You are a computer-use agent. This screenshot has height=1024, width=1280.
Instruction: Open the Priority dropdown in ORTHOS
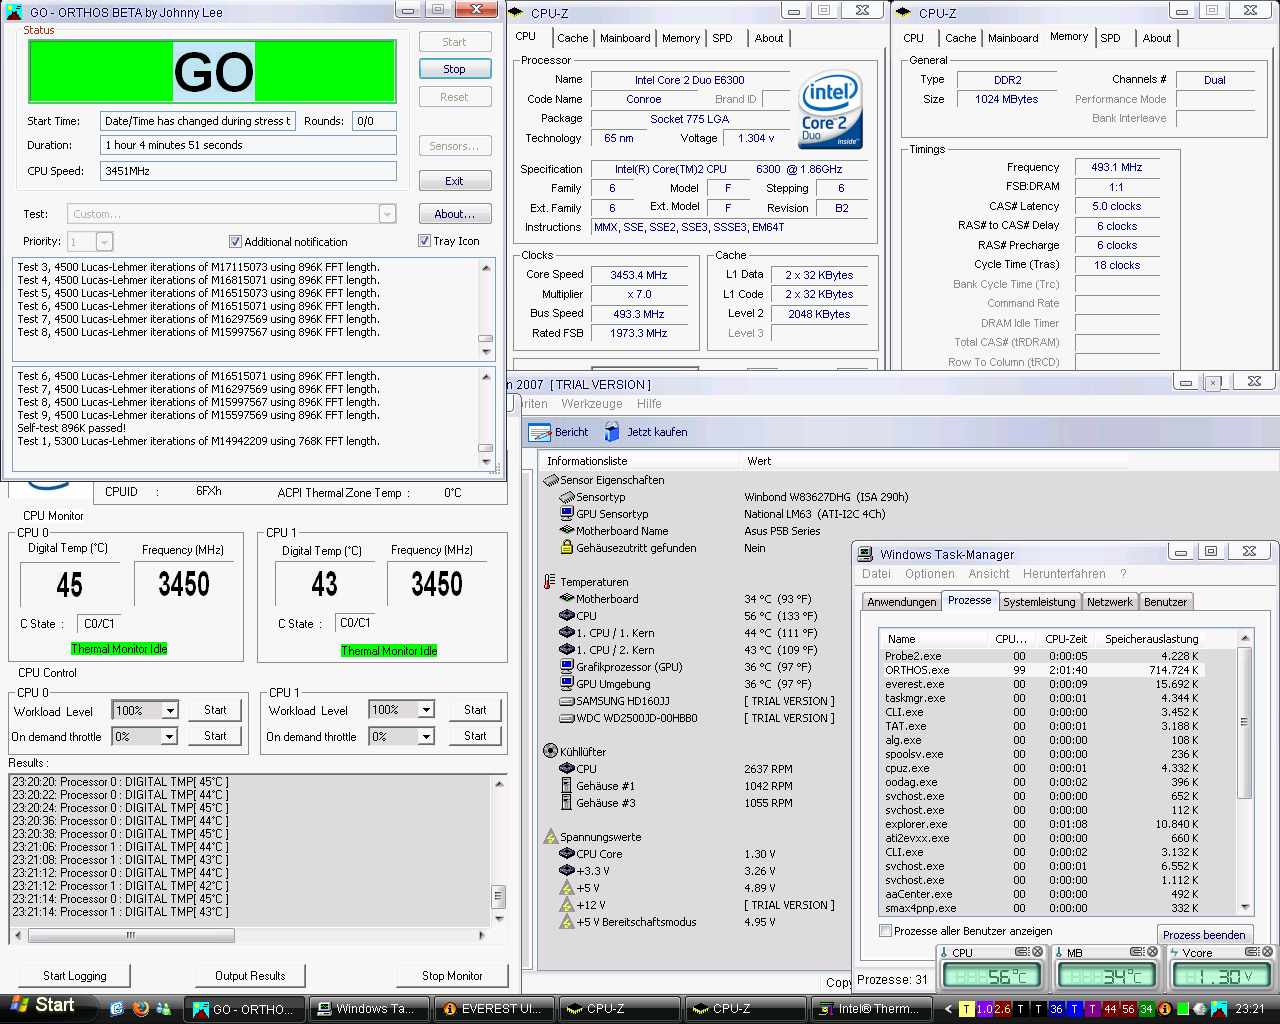[x=104, y=242]
